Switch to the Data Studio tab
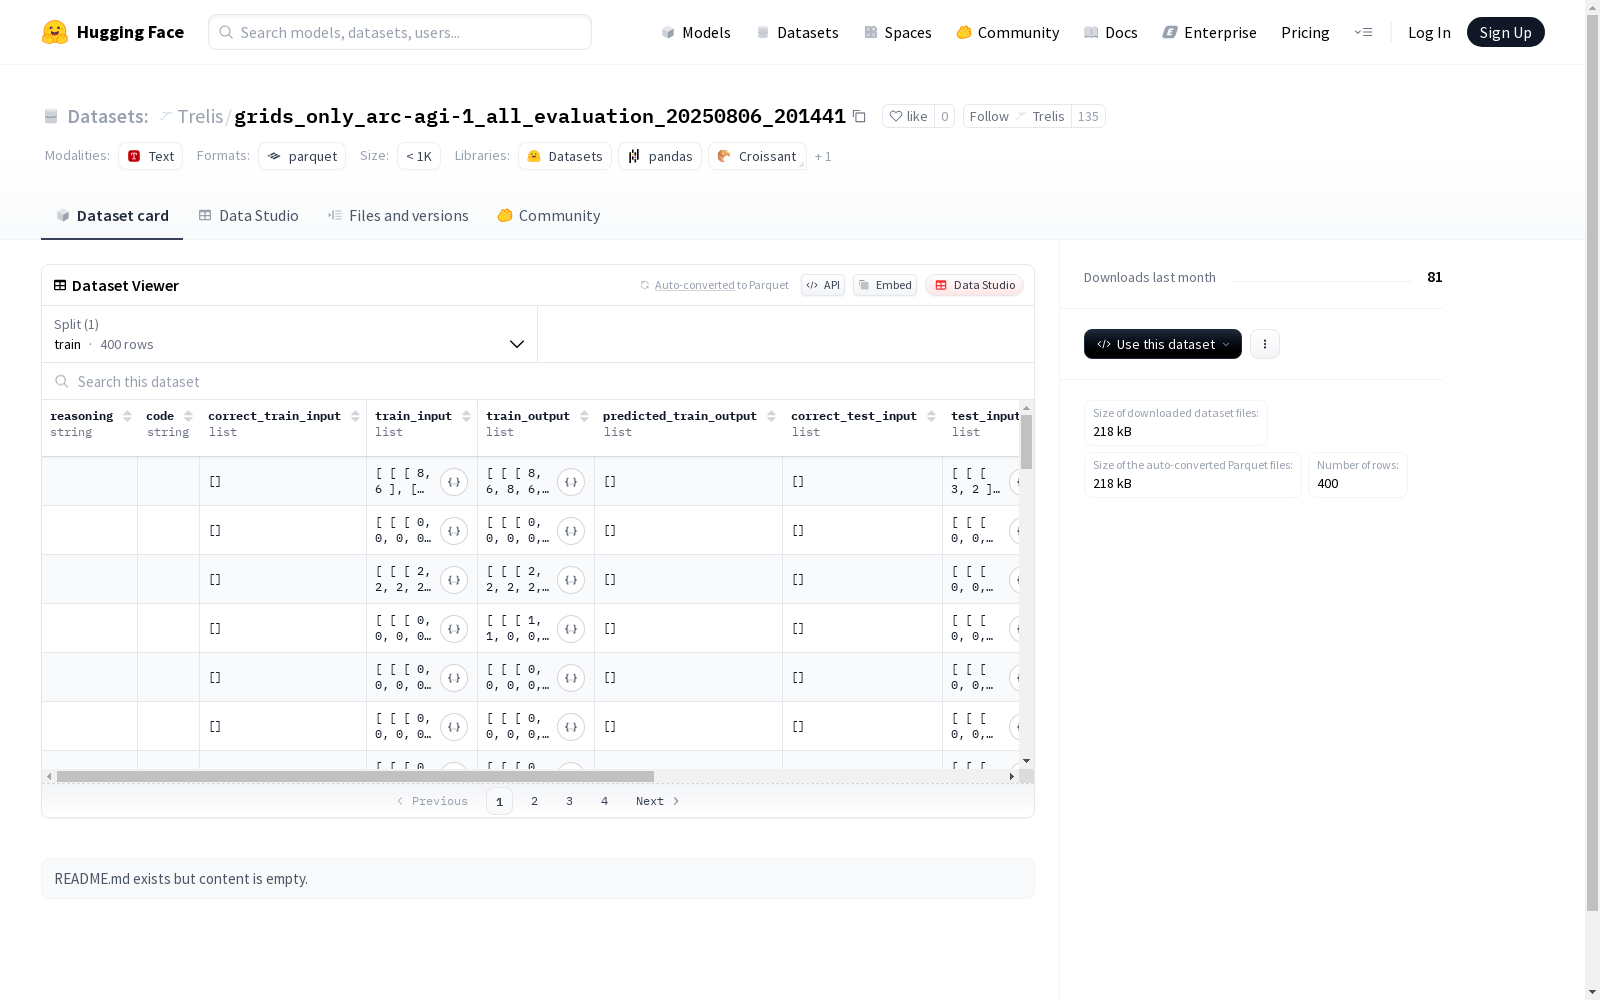Screen dimensions: 1600x1000 (248, 215)
